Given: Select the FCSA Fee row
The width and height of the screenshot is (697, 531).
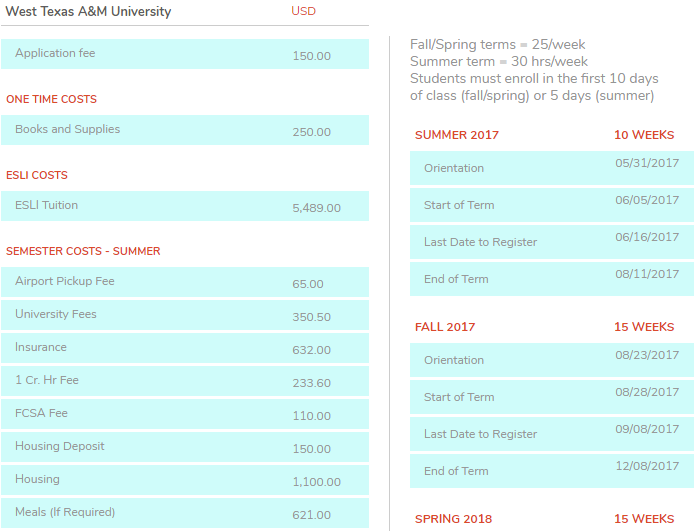Looking at the screenshot, I should click(185, 414).
